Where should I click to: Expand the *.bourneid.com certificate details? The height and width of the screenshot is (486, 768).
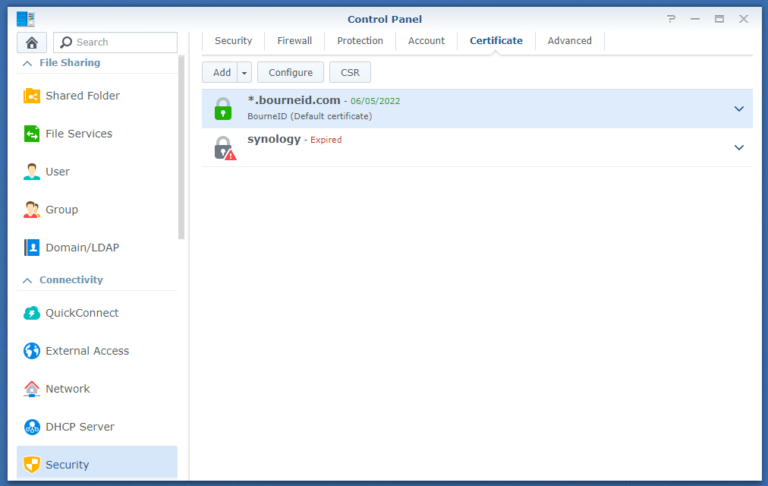739,109
